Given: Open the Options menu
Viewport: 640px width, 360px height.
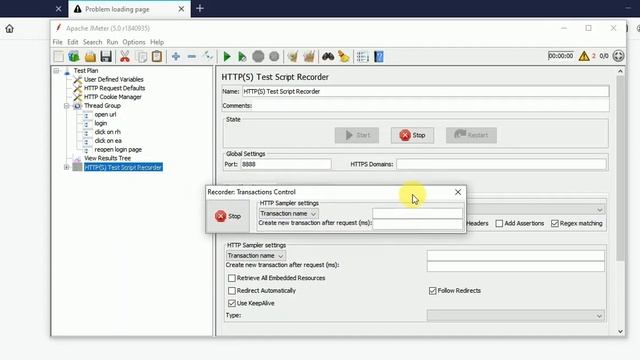Looking at the screenshot, I should click(134, 42).
